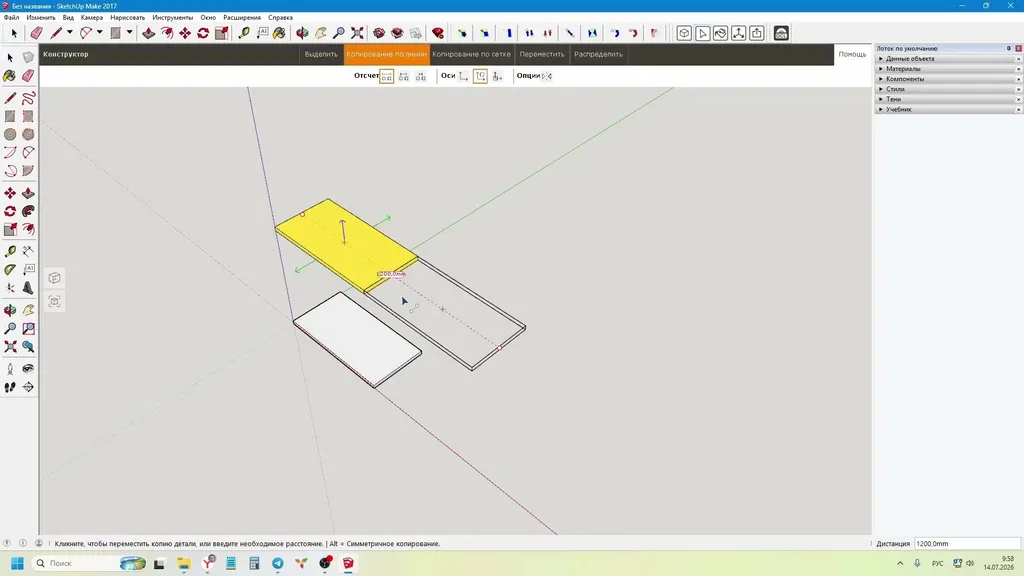The image size is (1024, 576).
Task: Toggle the highlighted Оси axis mode
Action: [480, 76]
